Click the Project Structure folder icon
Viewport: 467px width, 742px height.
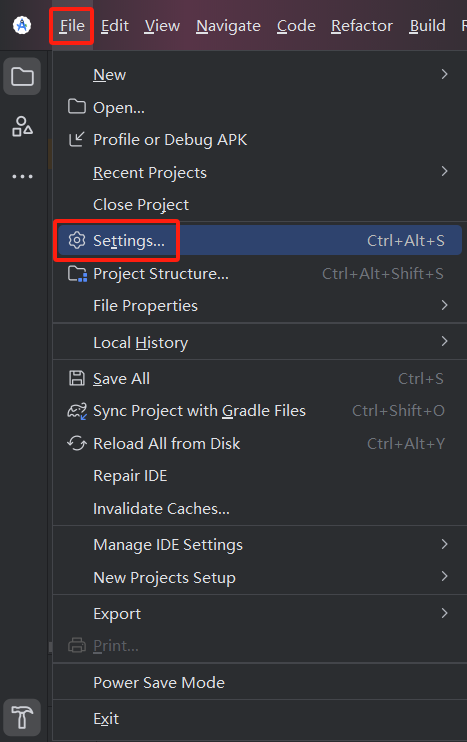click(x=77, y=274)
